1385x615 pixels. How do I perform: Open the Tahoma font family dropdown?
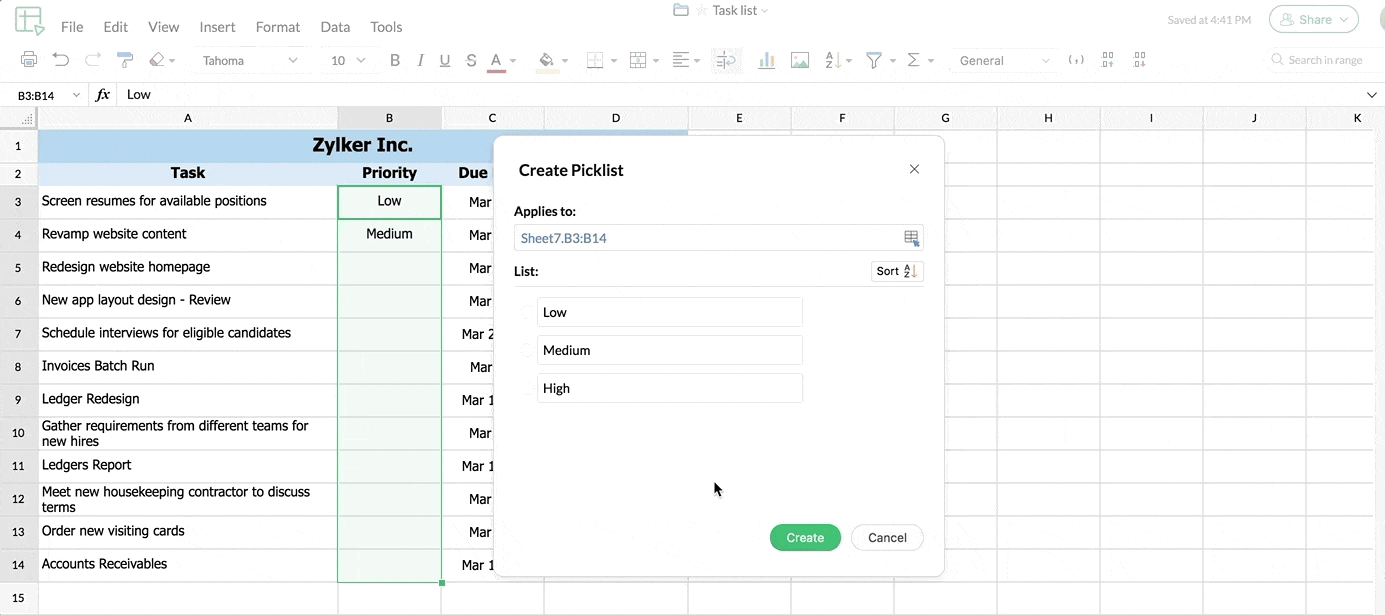click(x=250, y=60)
